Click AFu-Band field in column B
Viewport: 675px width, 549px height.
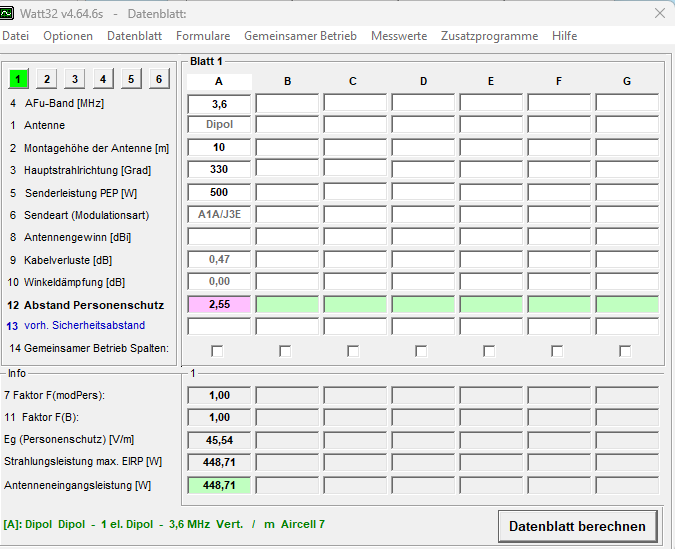click(x=287, y=104)
